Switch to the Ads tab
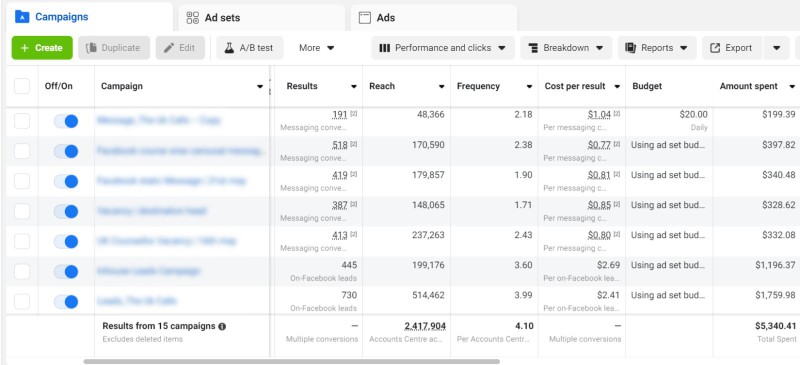Viewport: 800px width, 365px height. point(434,18)
